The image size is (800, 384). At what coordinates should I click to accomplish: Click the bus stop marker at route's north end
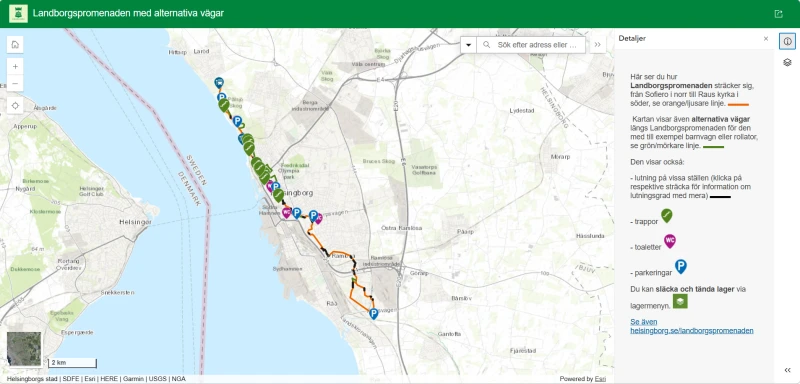219,83
